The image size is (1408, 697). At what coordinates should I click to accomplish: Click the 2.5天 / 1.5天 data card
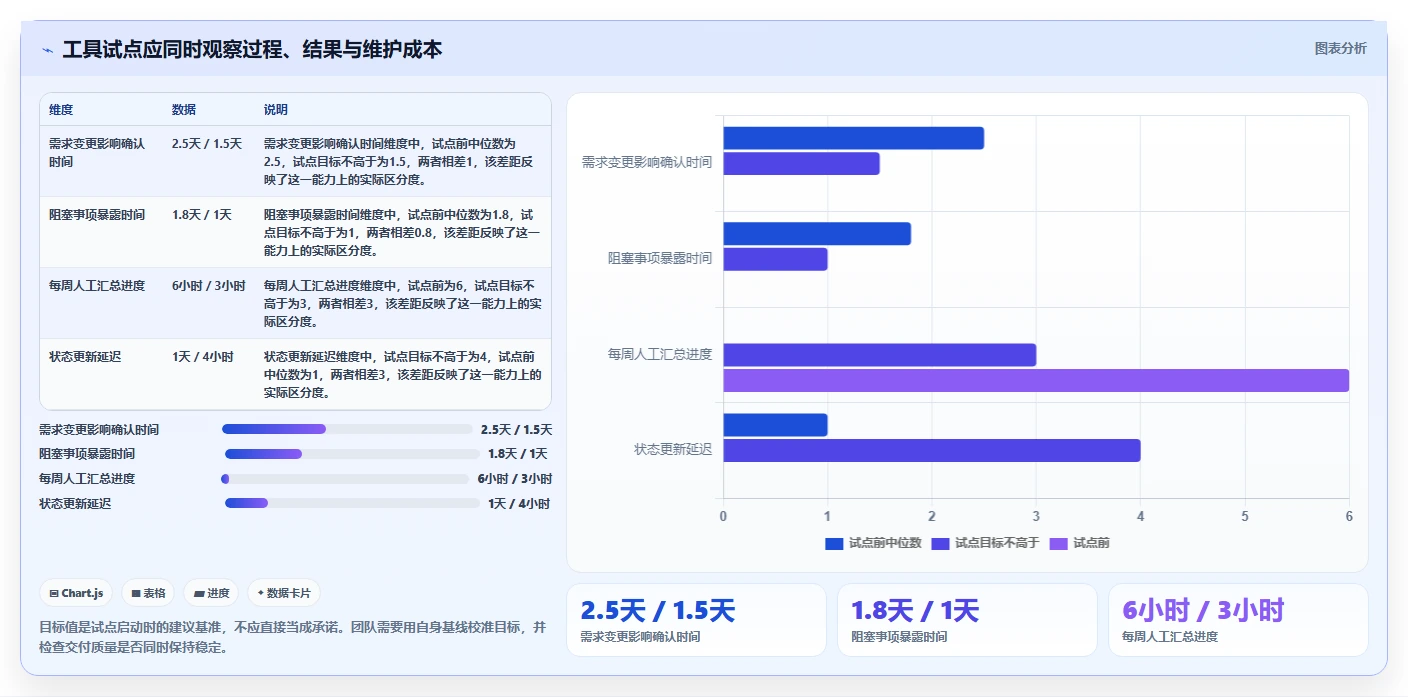click(696, 620)
